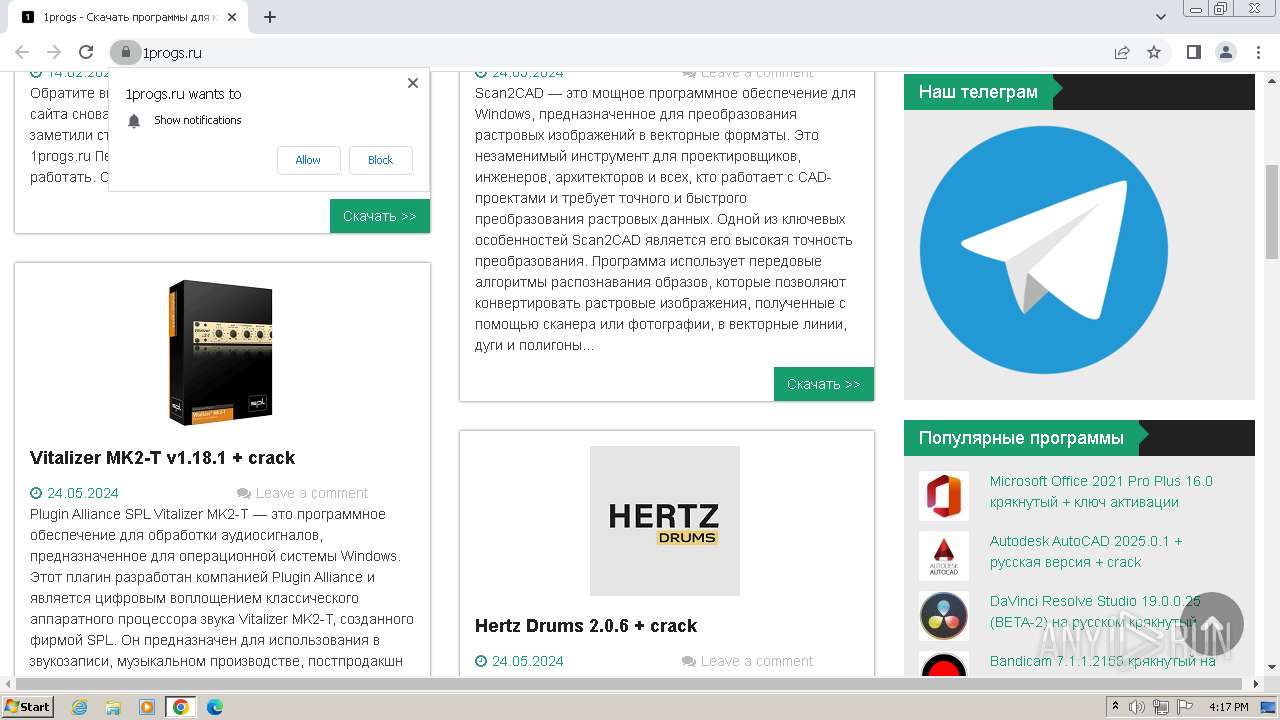Open browser side panel
This screenshot has width=1280, height=720.
[1193, 52]
